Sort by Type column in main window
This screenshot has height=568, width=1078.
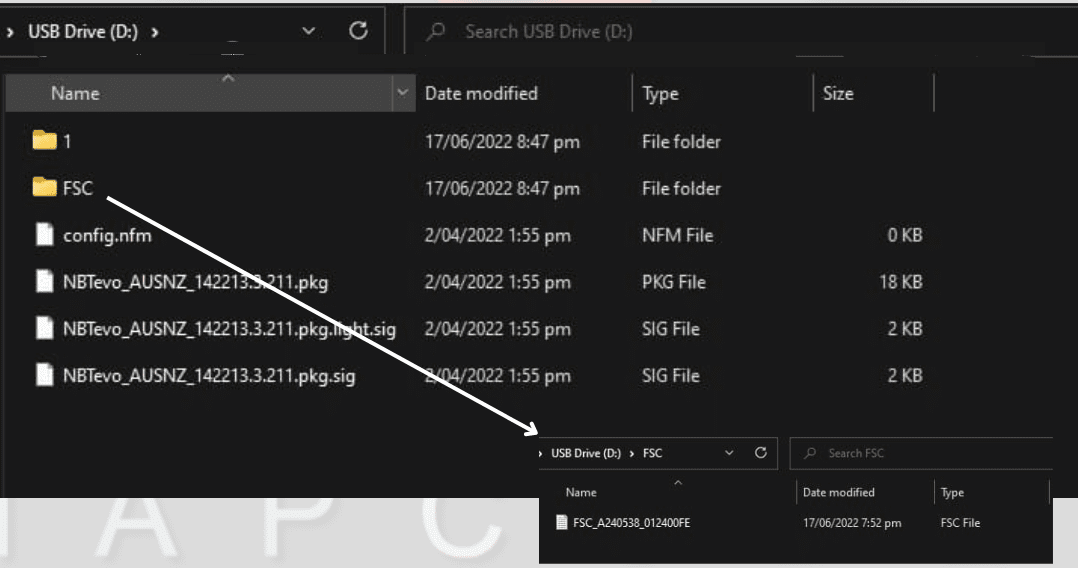(x=660, y=94)
